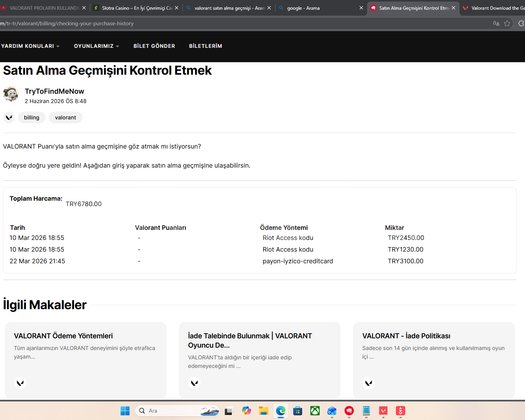525x420 pixels.
Task: Open File Explorer from the taskbar
Action: tap(264, 411)
